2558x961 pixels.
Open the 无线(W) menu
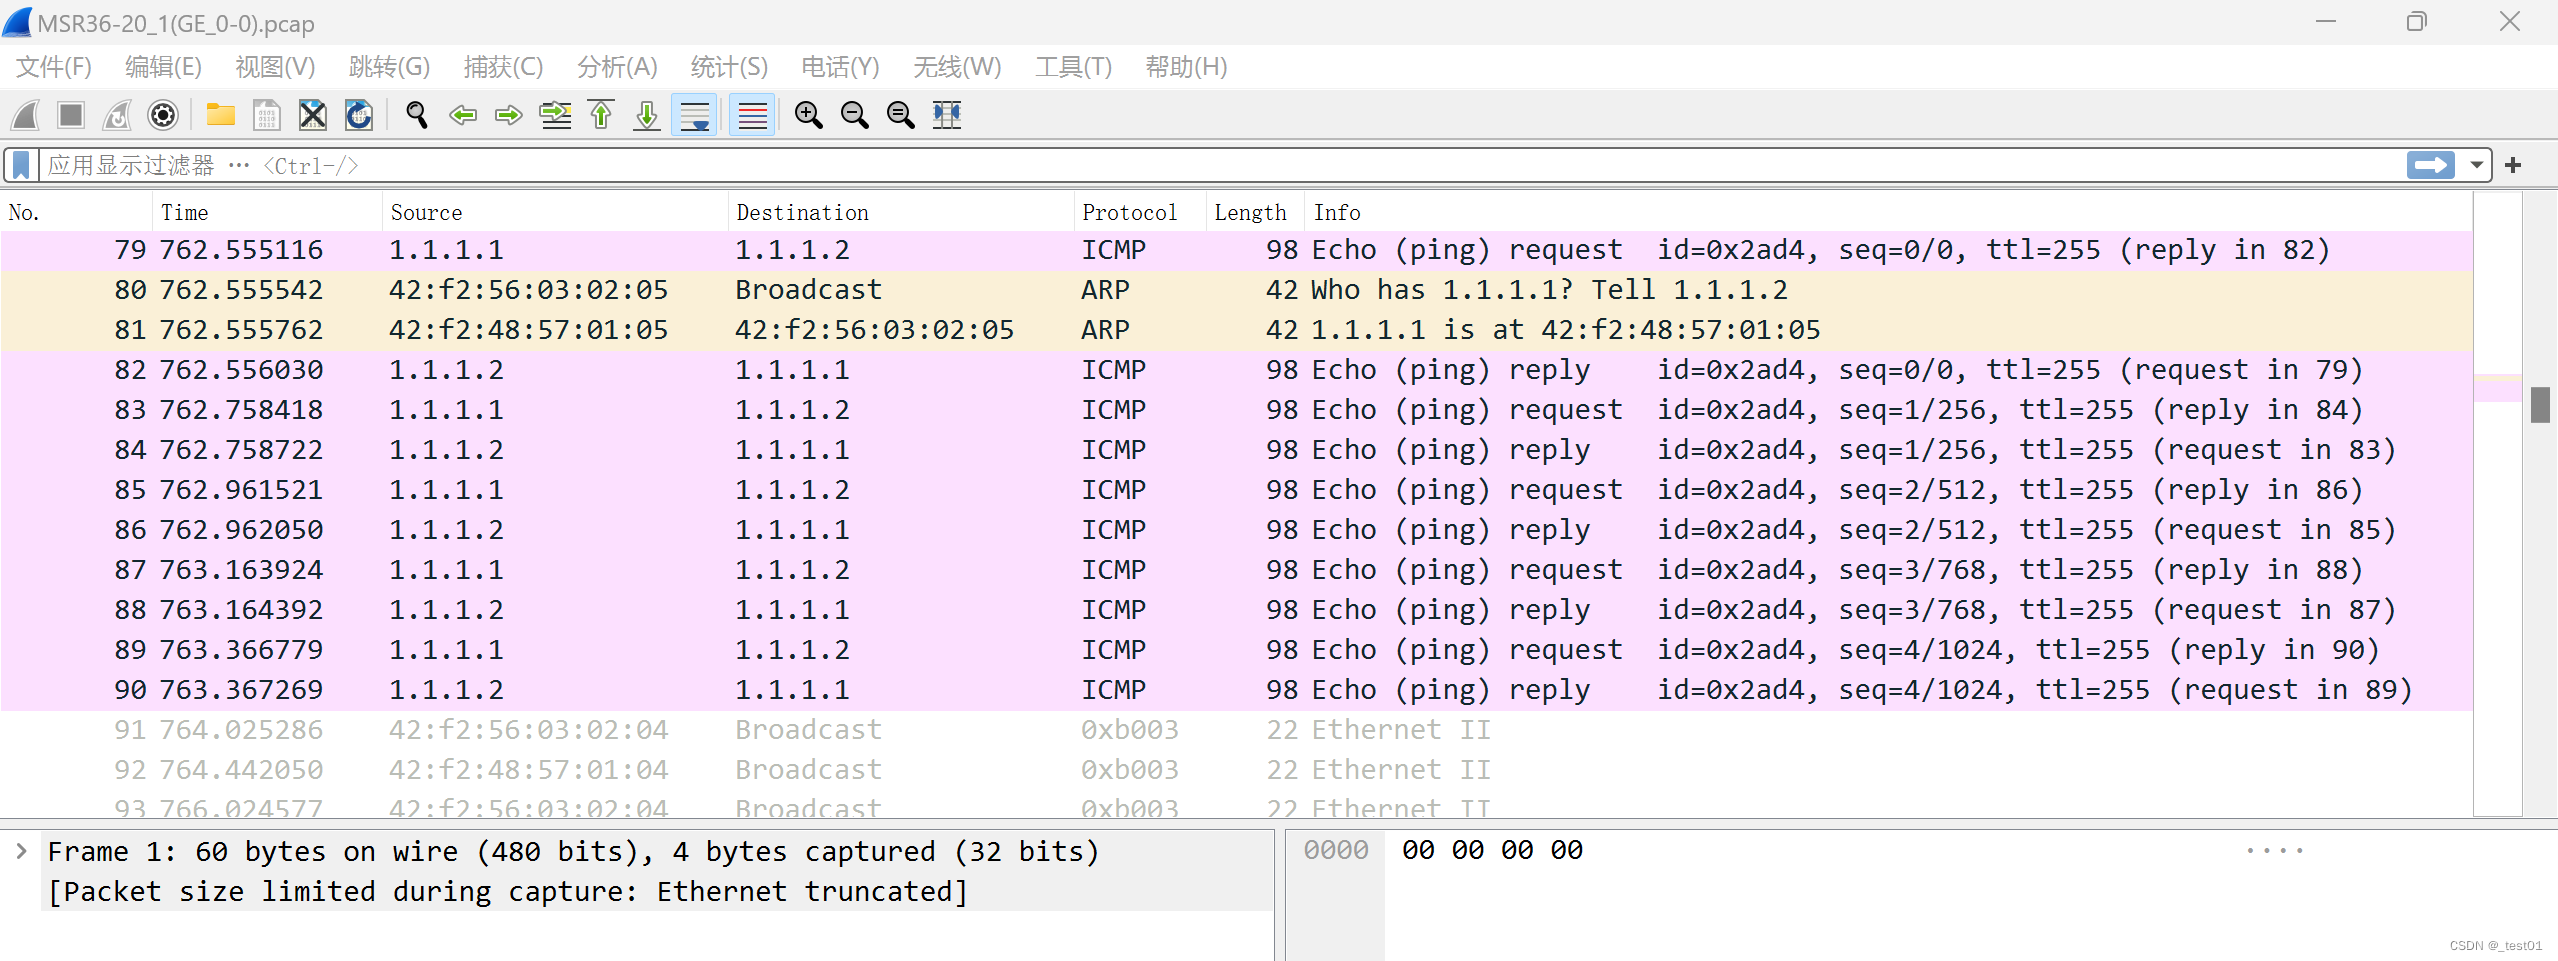pyautogui.click(x=957, y=67)
